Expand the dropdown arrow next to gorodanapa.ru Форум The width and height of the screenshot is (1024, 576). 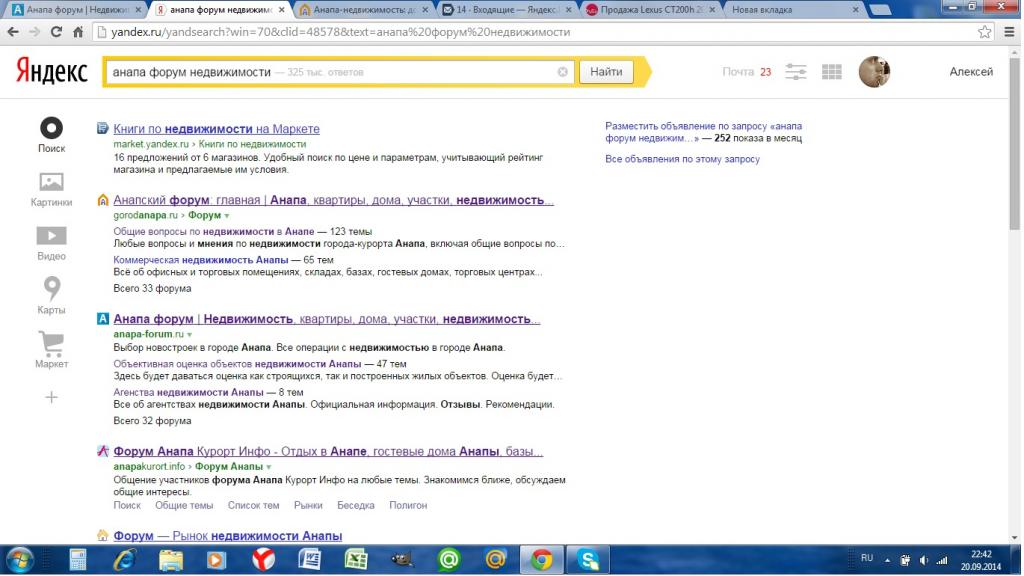click(227, 216)
